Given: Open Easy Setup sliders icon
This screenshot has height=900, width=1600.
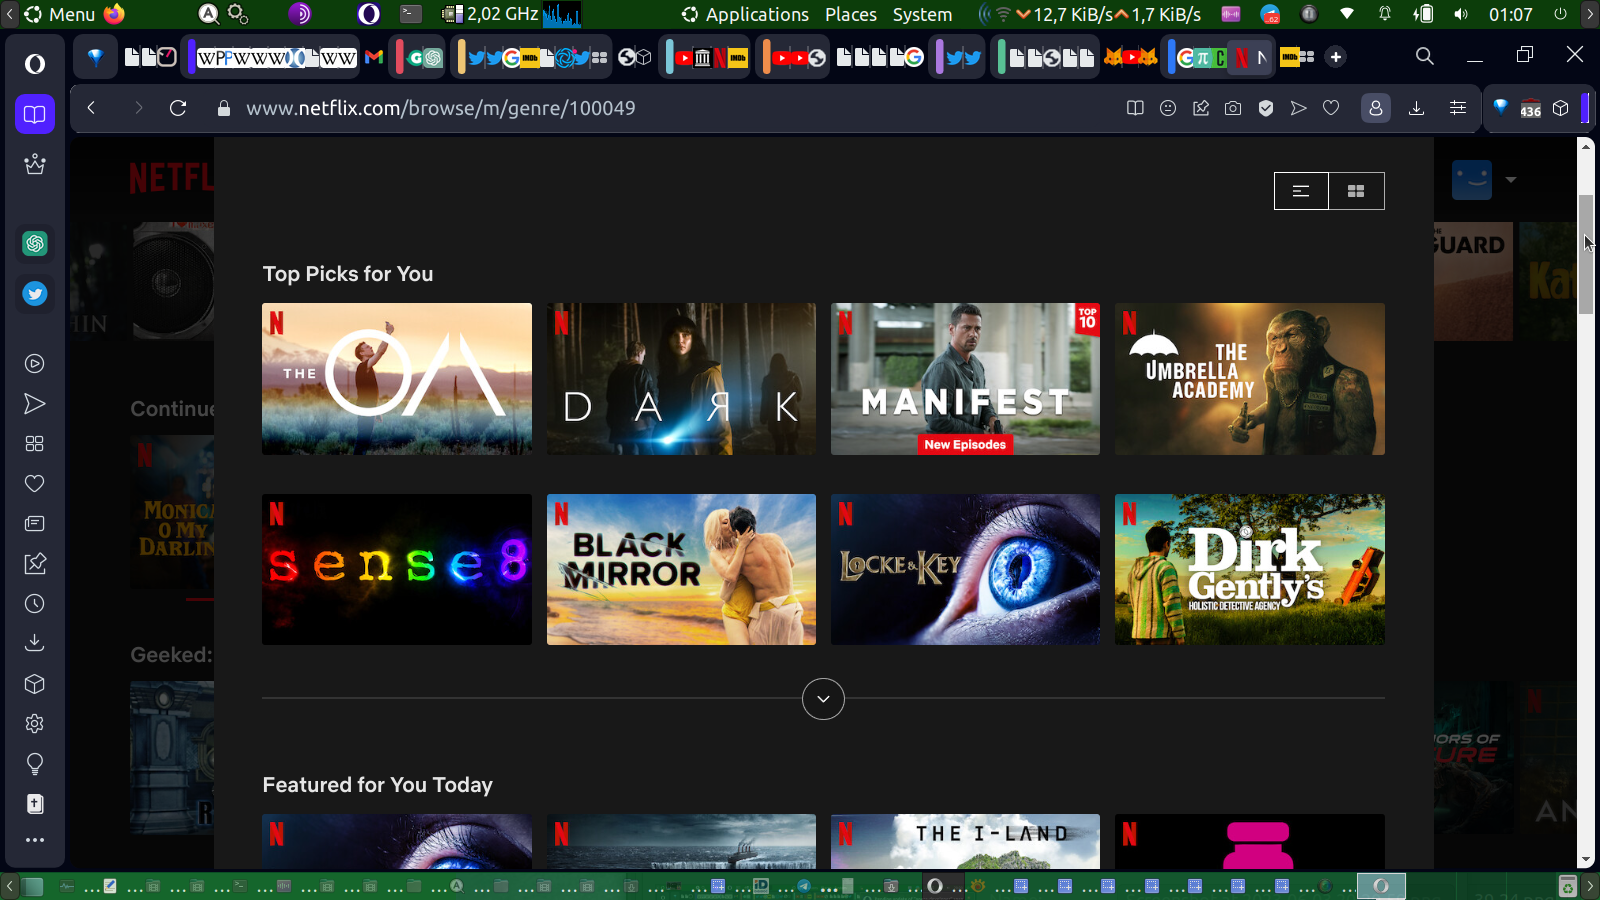Looking at the screenshot, I should coord(1458,108).
